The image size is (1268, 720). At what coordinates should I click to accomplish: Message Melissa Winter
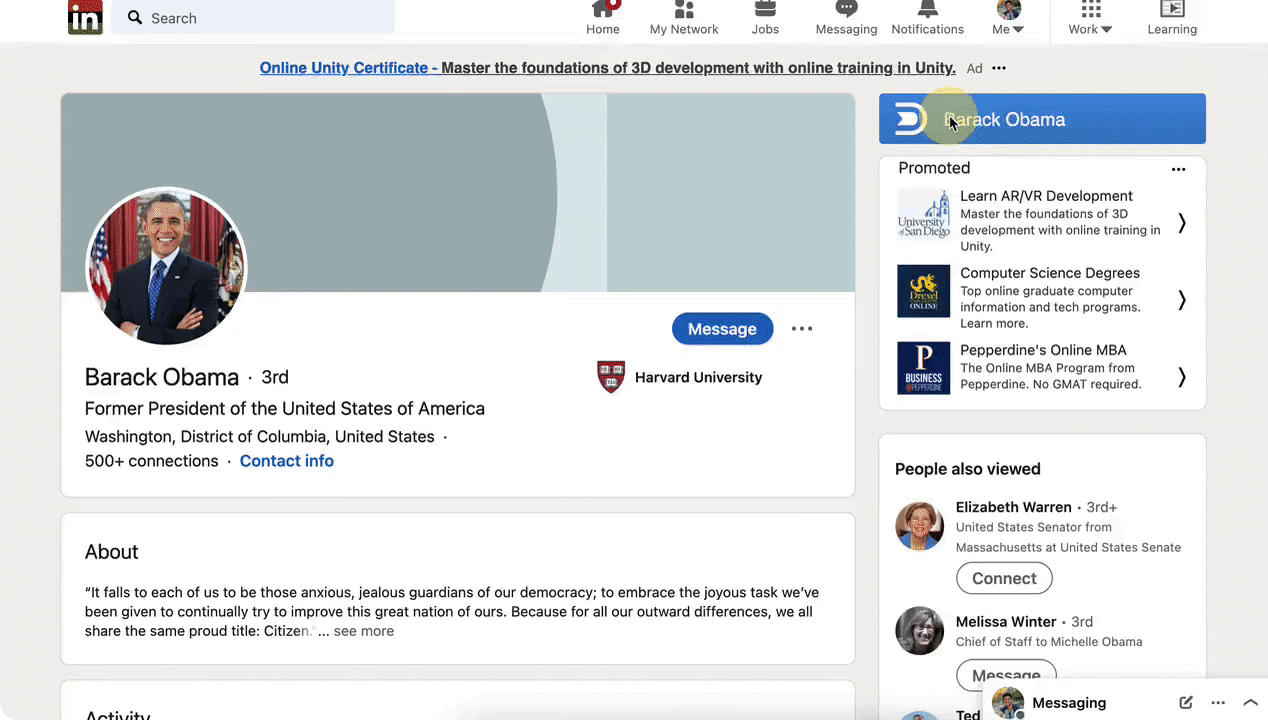pyautogui.click(x=1006, y=675)
